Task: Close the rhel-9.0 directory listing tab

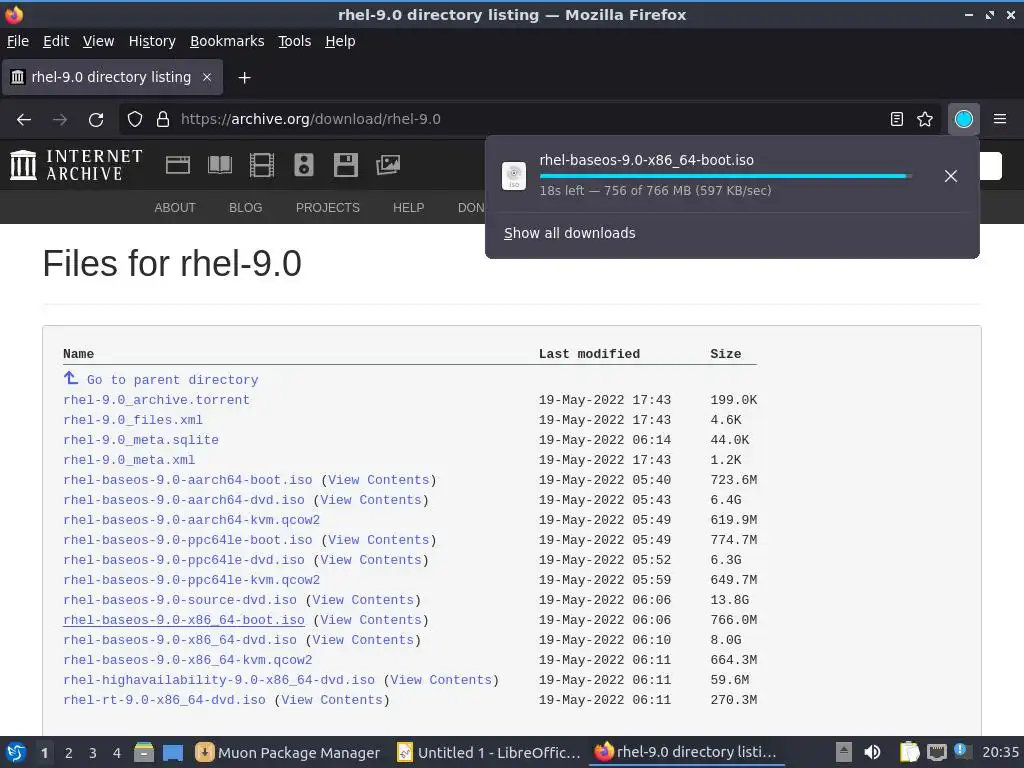Action: point(207,77)
